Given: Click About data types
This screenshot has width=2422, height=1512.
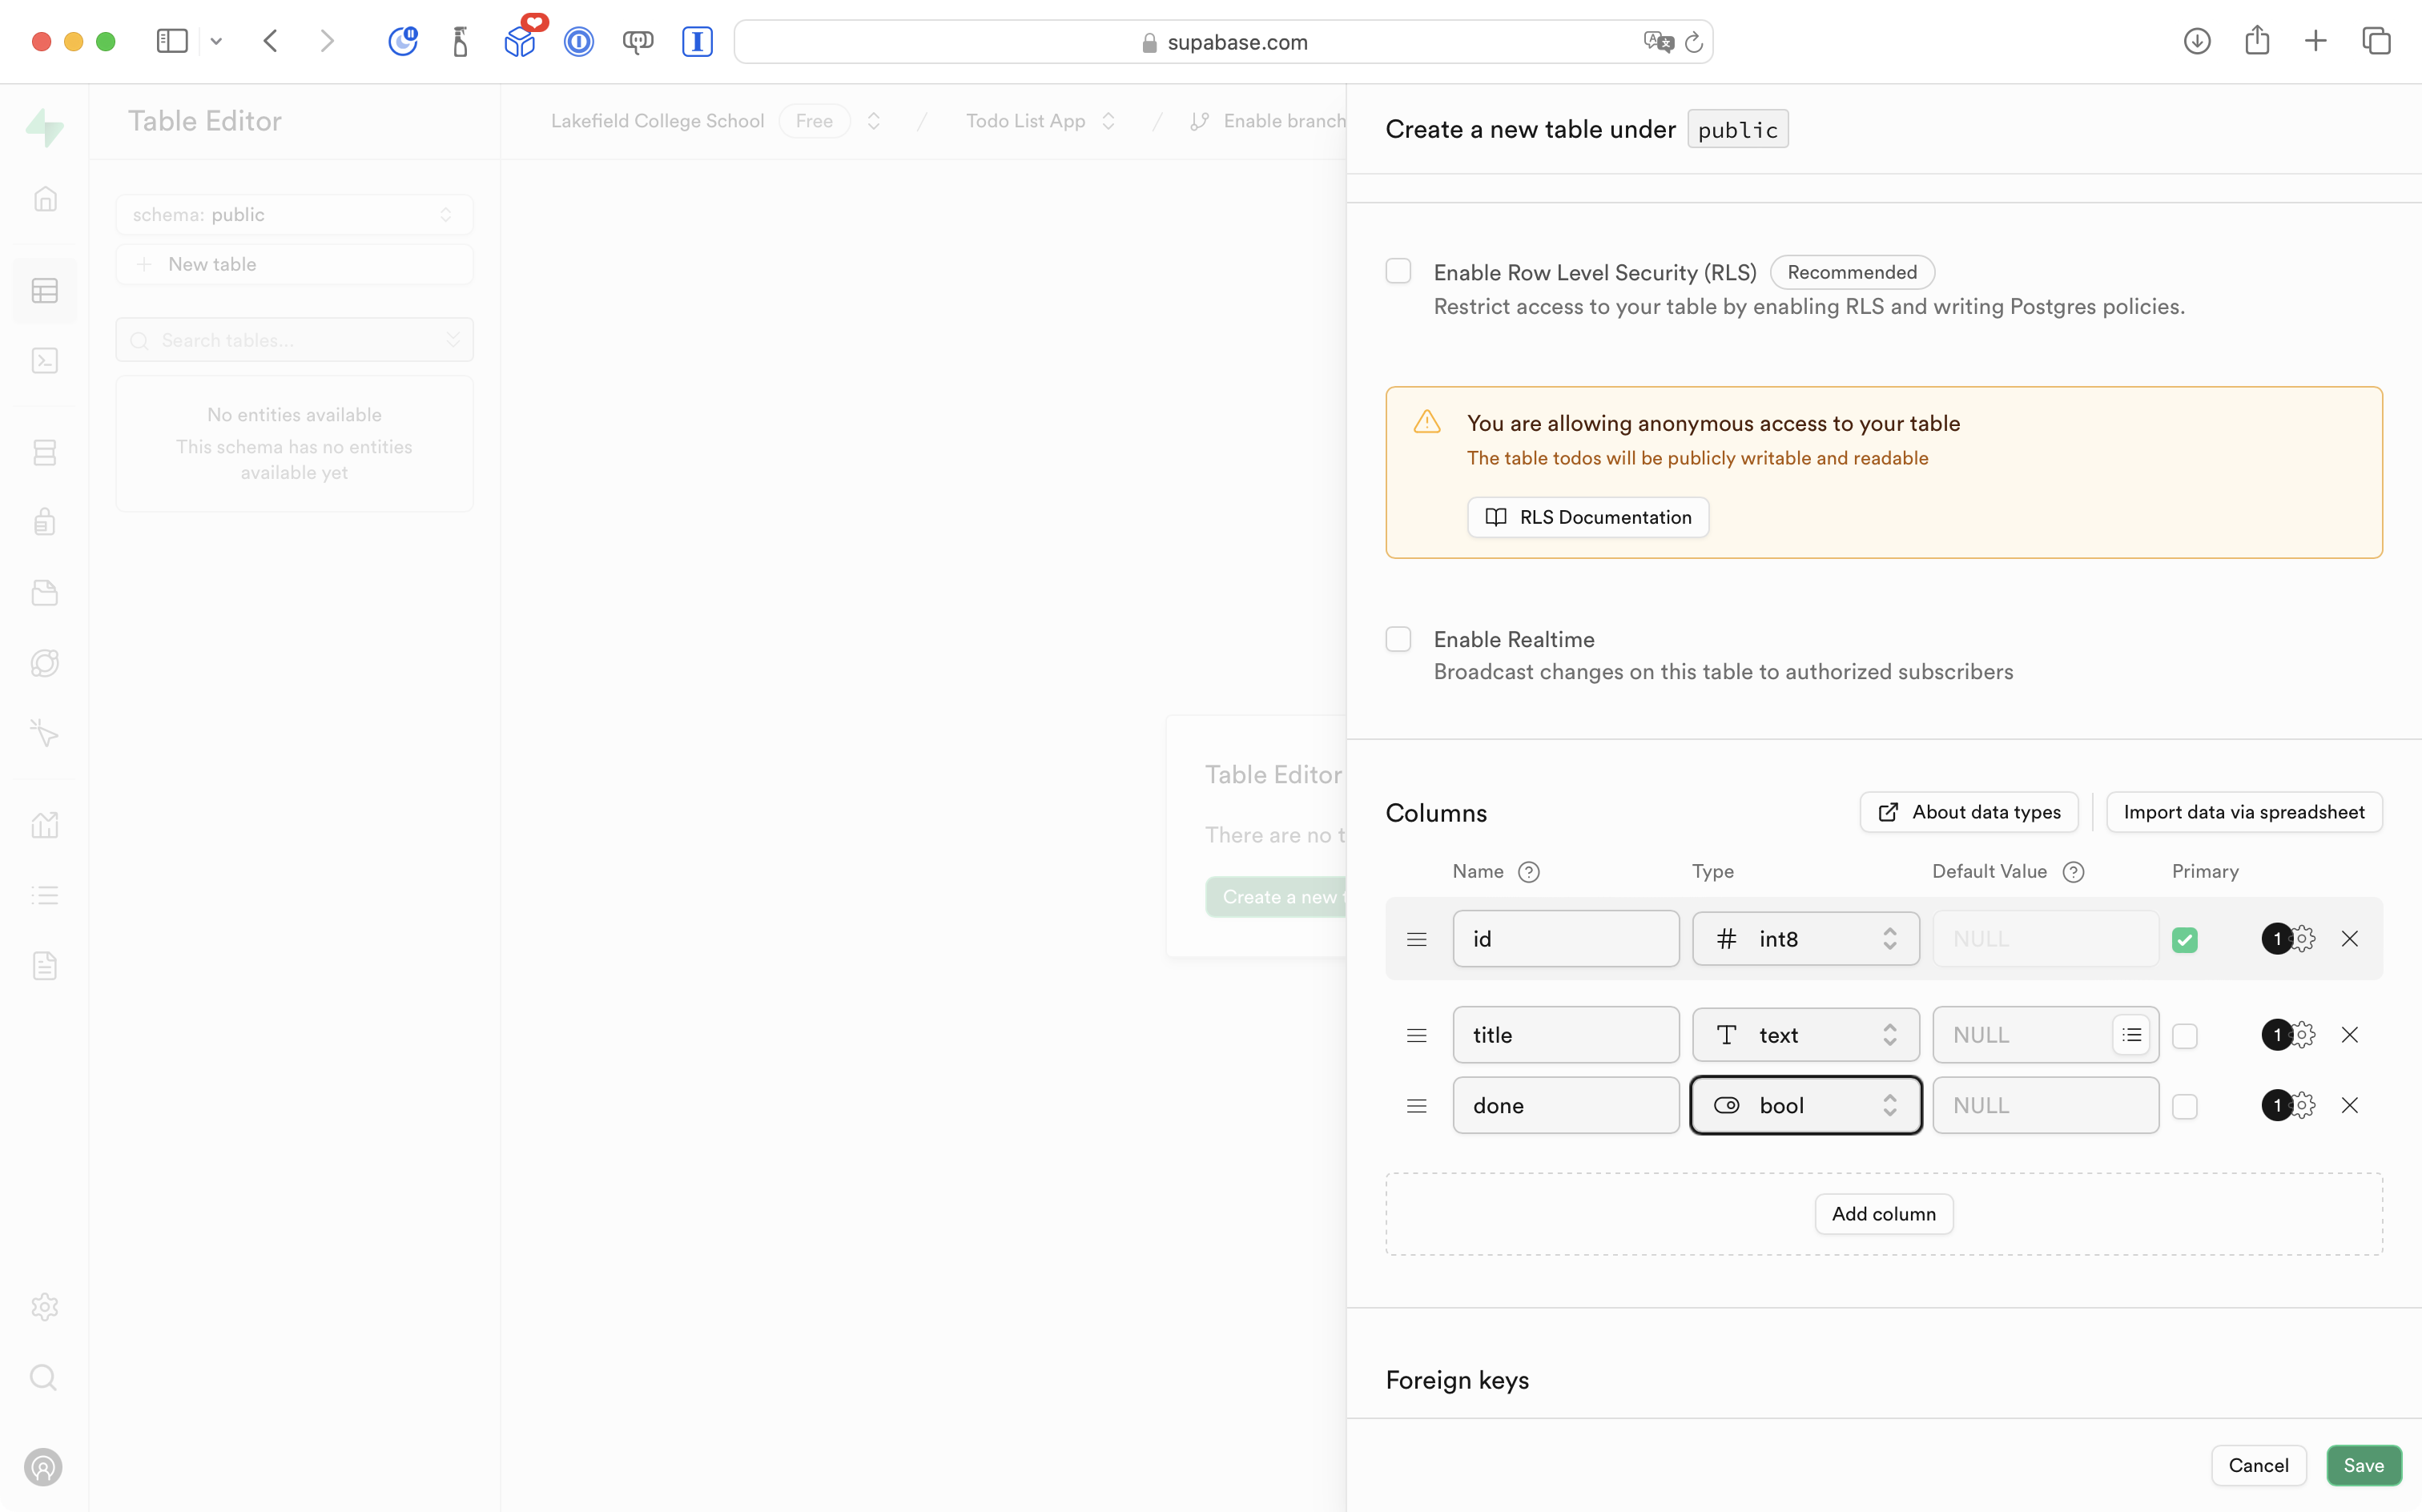Looking at the screenshot, I should point(1968,812).
